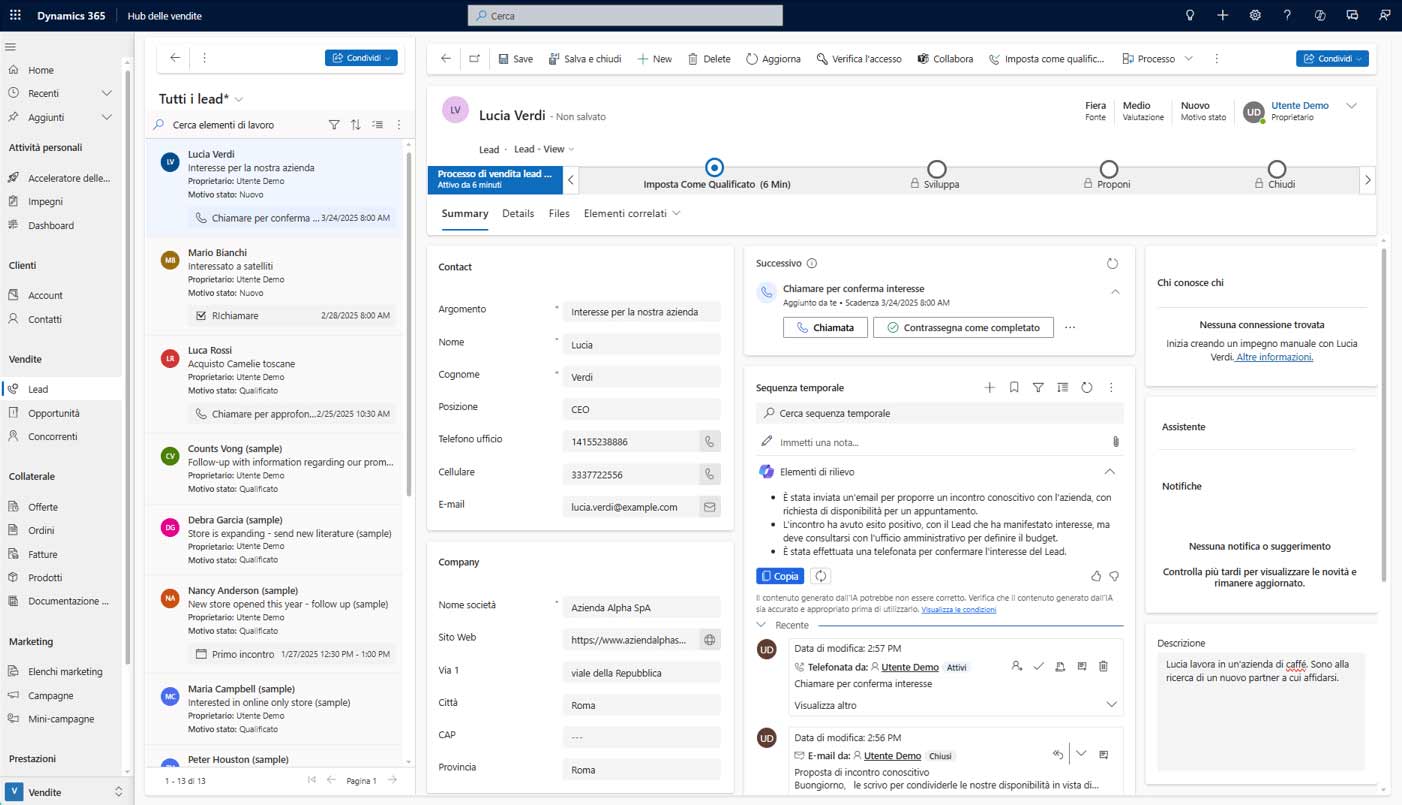Viewport: 1402px width, 805px height.
Task: Collapse the Elementi di rilievo section
Action: pos(1109,471)
